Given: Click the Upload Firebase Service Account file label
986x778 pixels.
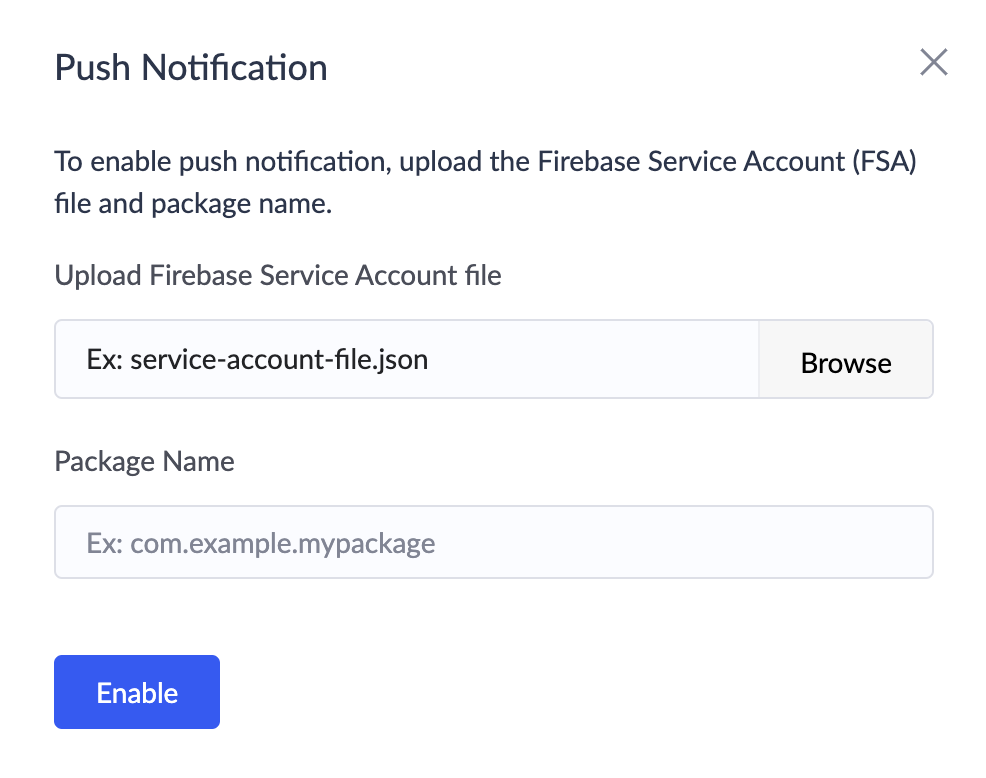Looking at the screenshot, I should pos(278,275).
